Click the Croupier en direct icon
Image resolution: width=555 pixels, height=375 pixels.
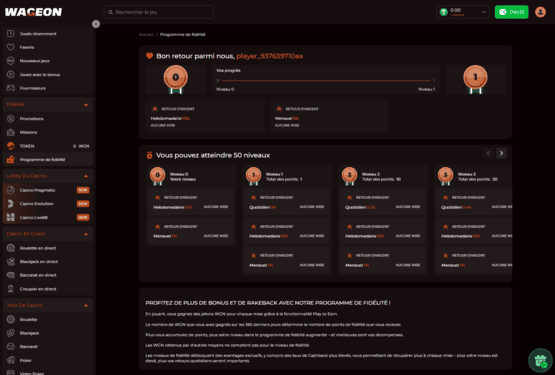point(11,289)
